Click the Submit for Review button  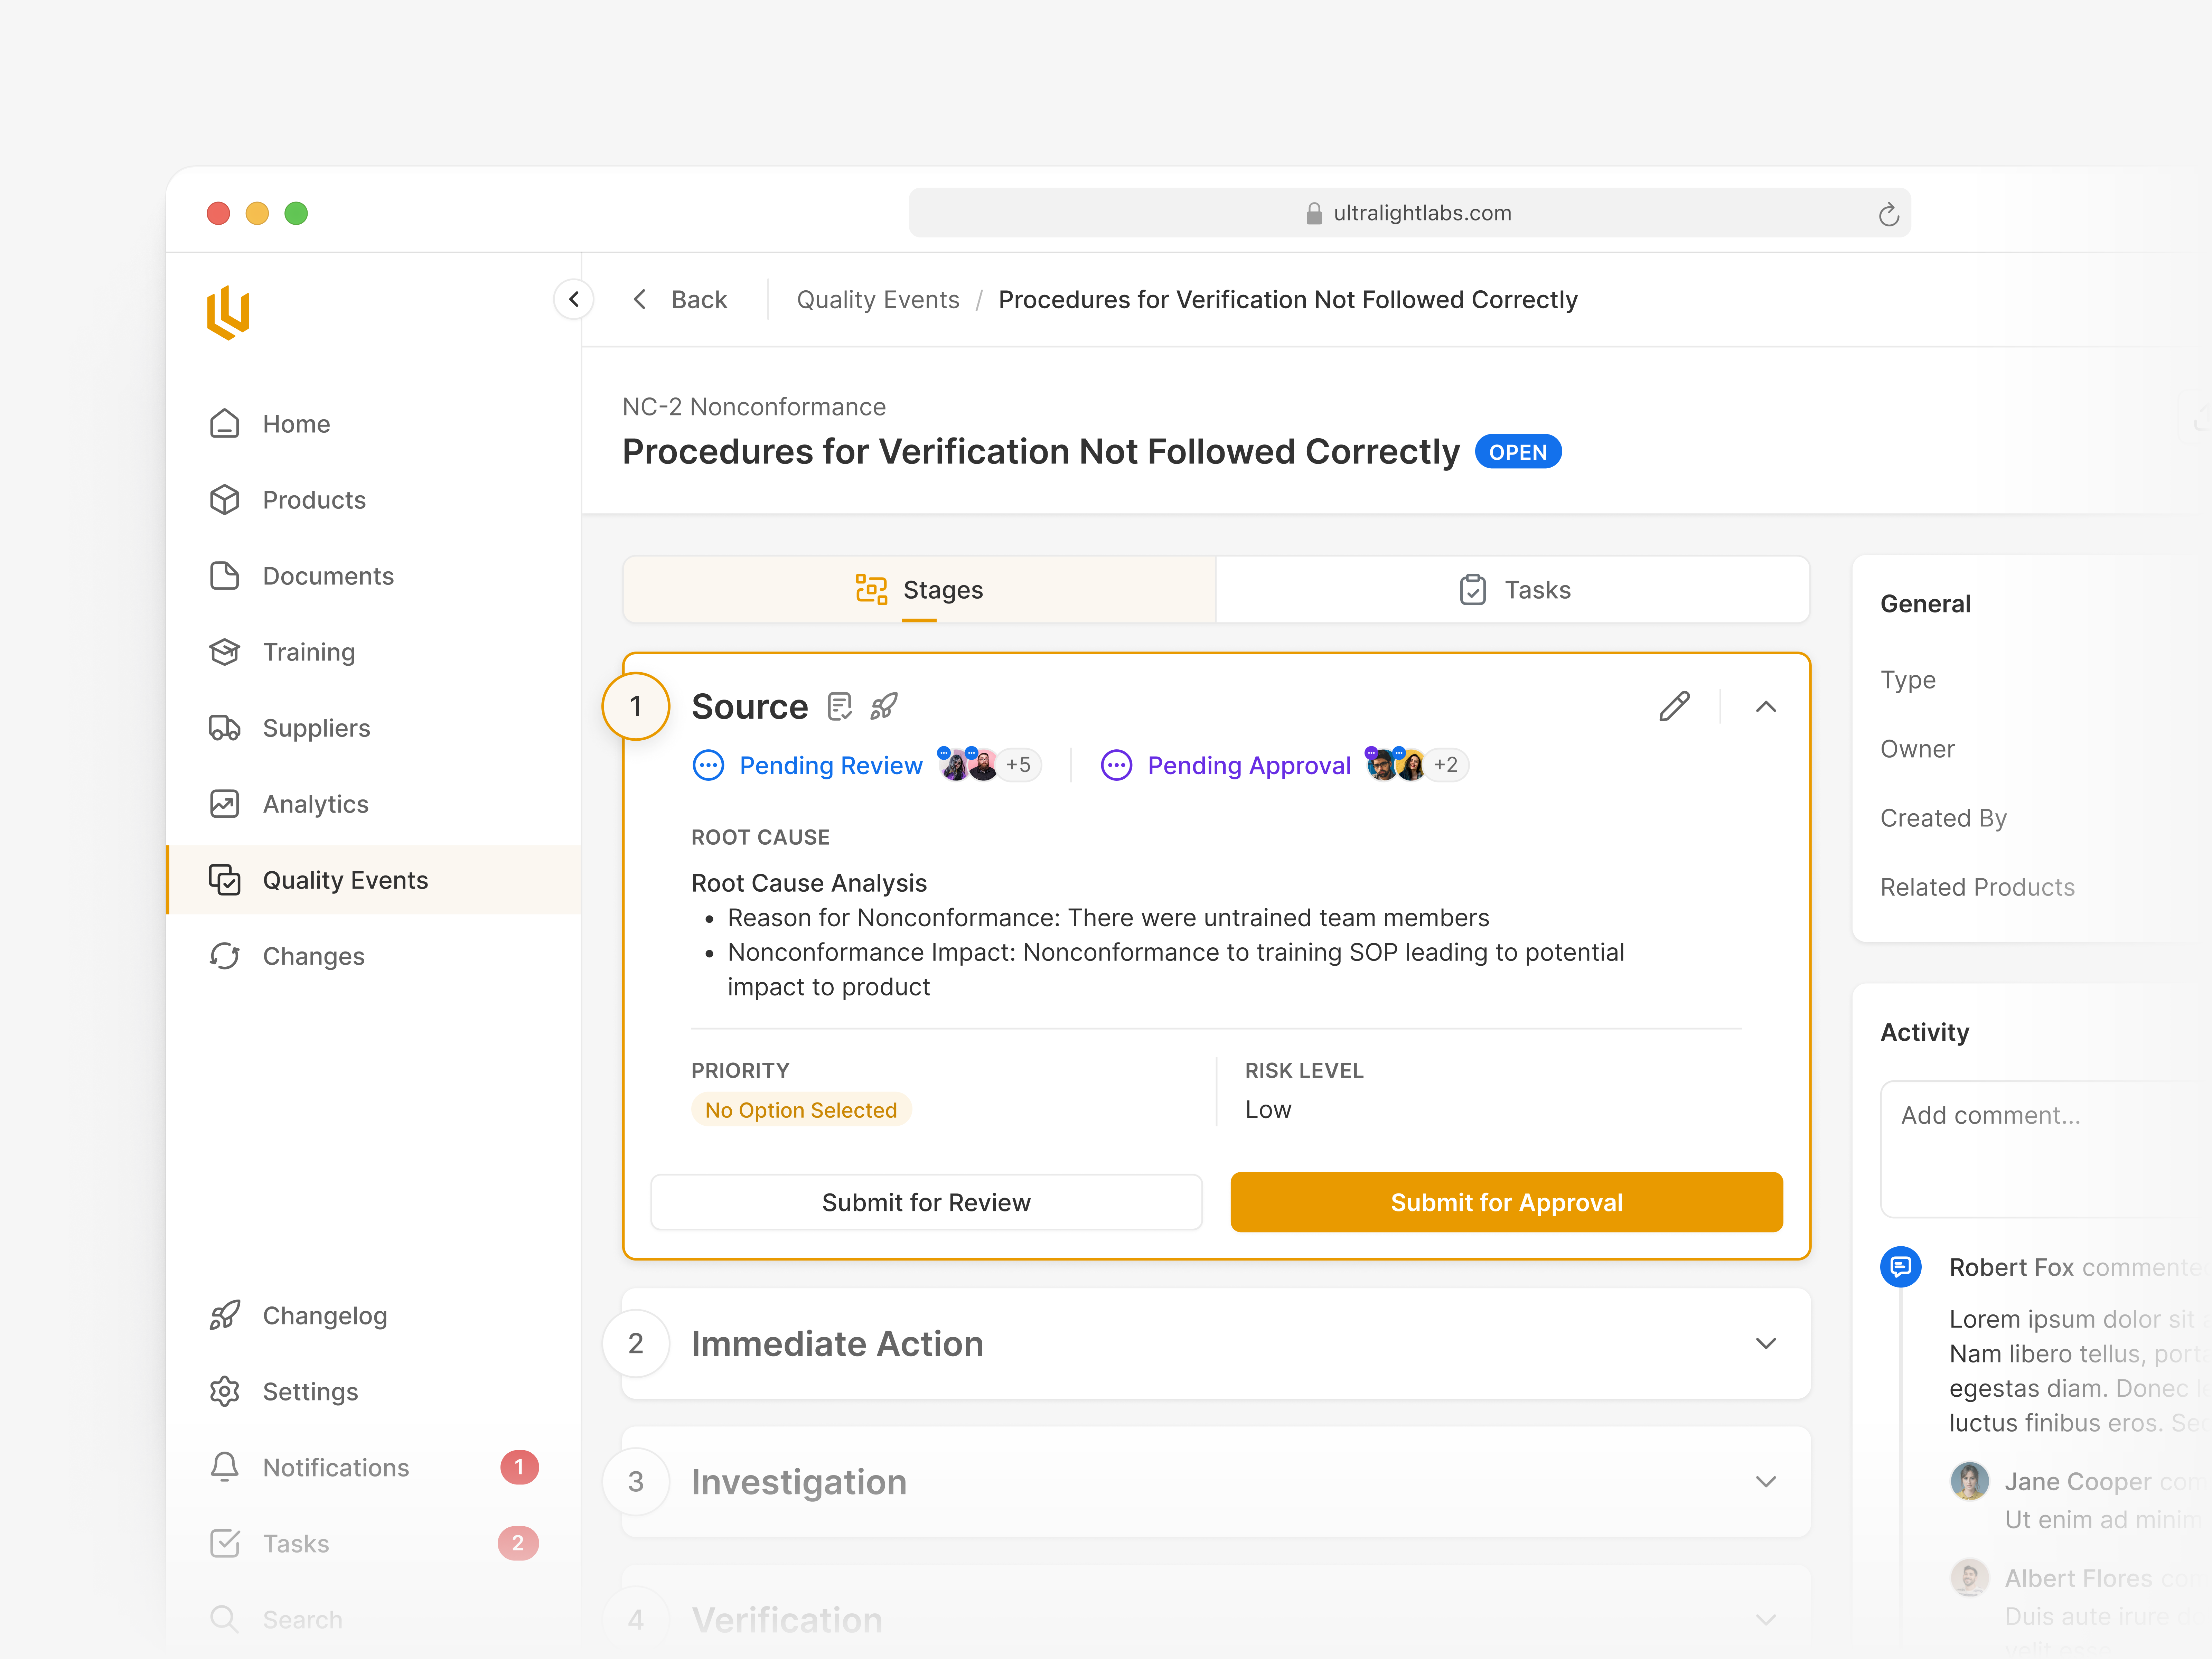926,1202
